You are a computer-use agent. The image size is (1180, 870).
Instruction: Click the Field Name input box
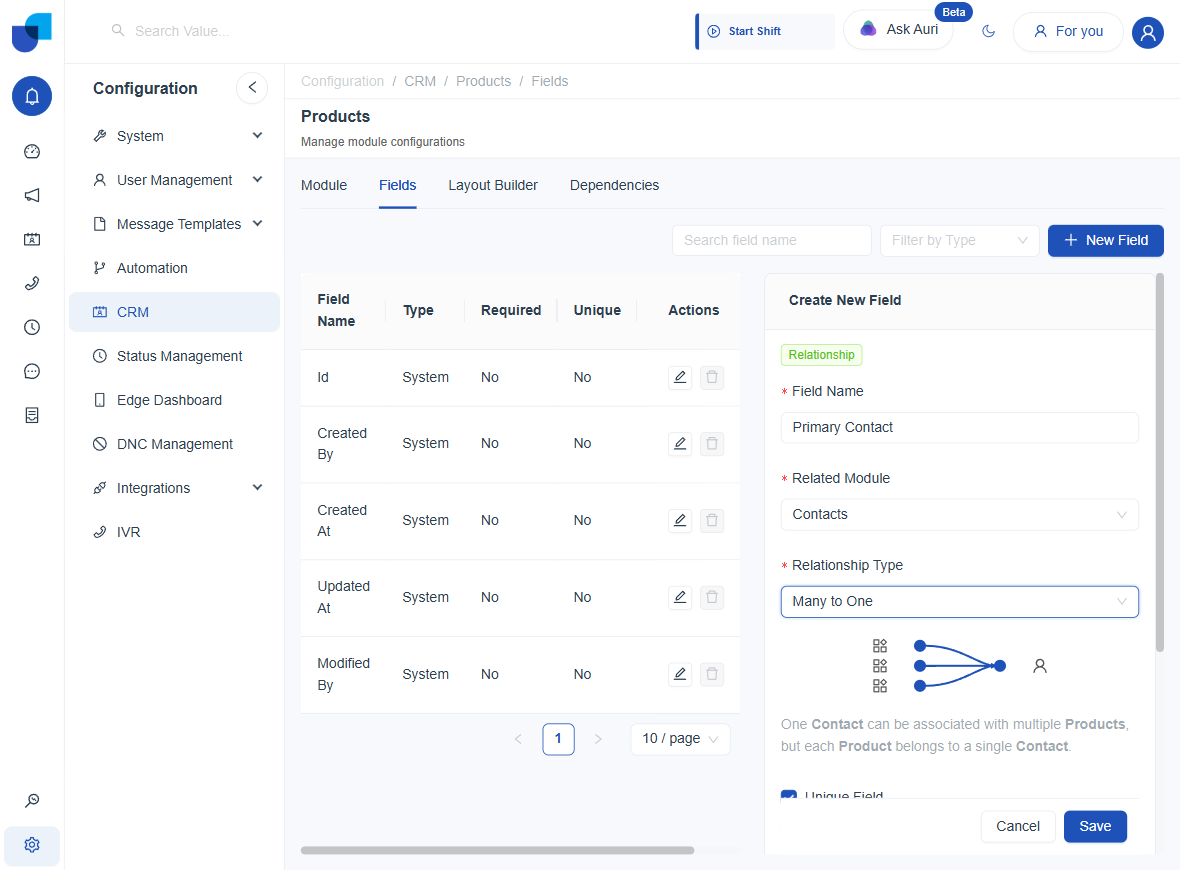[960, 427]
